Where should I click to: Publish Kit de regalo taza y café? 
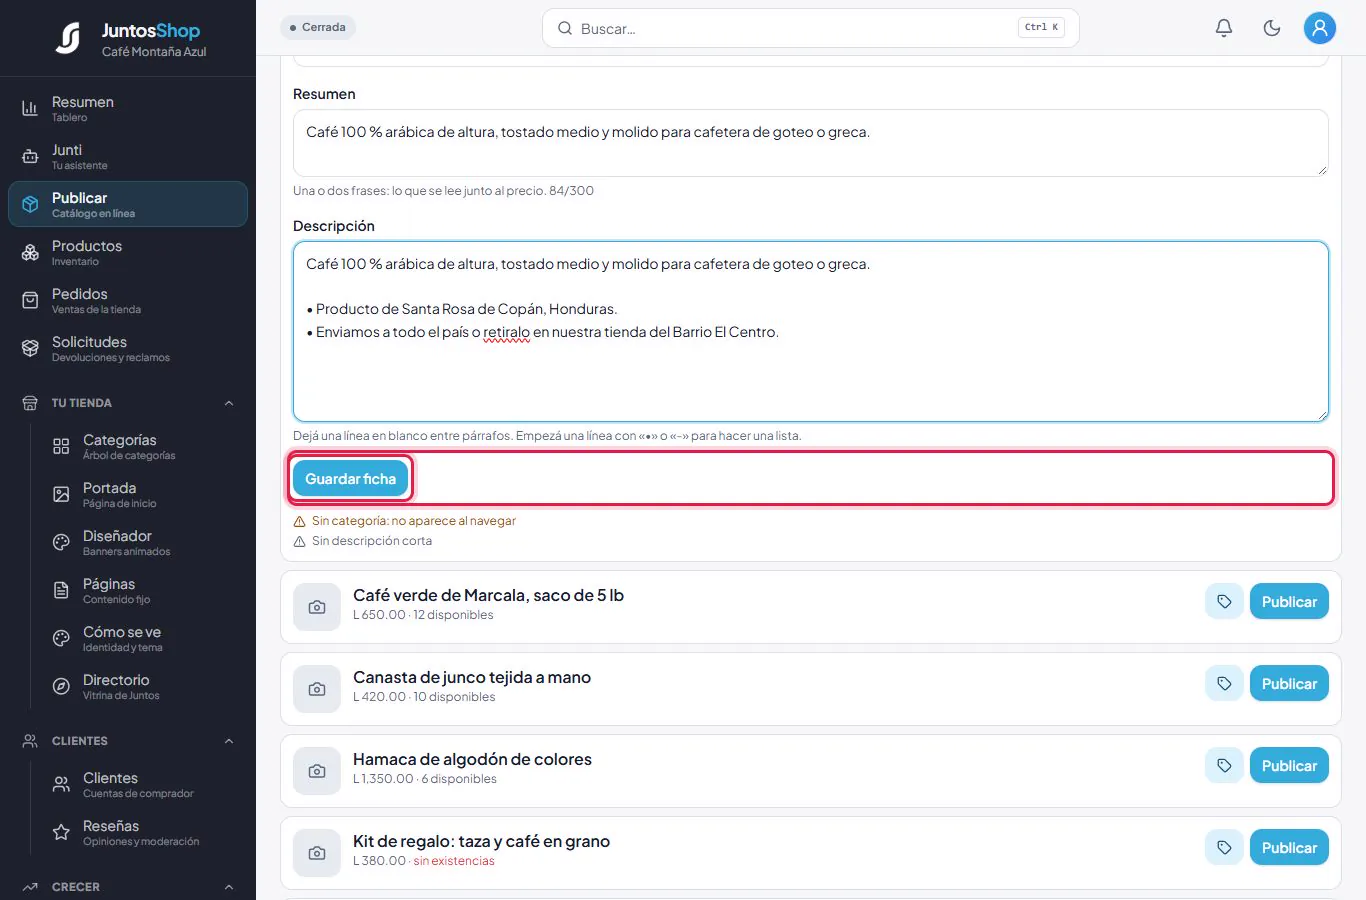(1289, 847)
